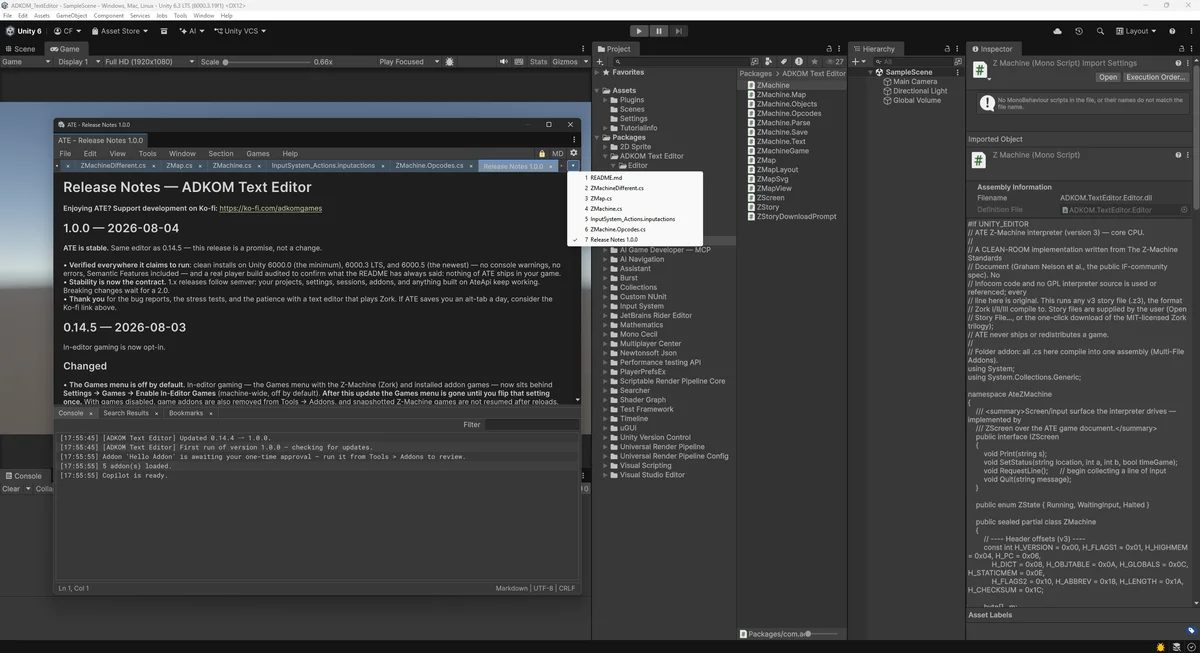Expand the Plugins folder
Image resolution: width=1200 pixels, height=653 pixels.
pos(606,100)
